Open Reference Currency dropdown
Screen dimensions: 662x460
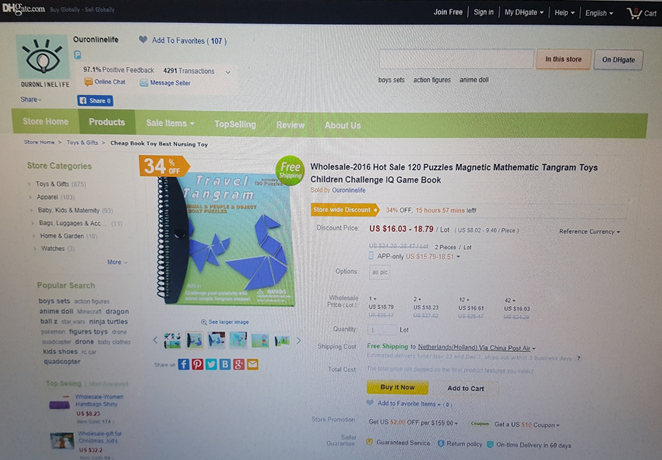click(589, 231)
